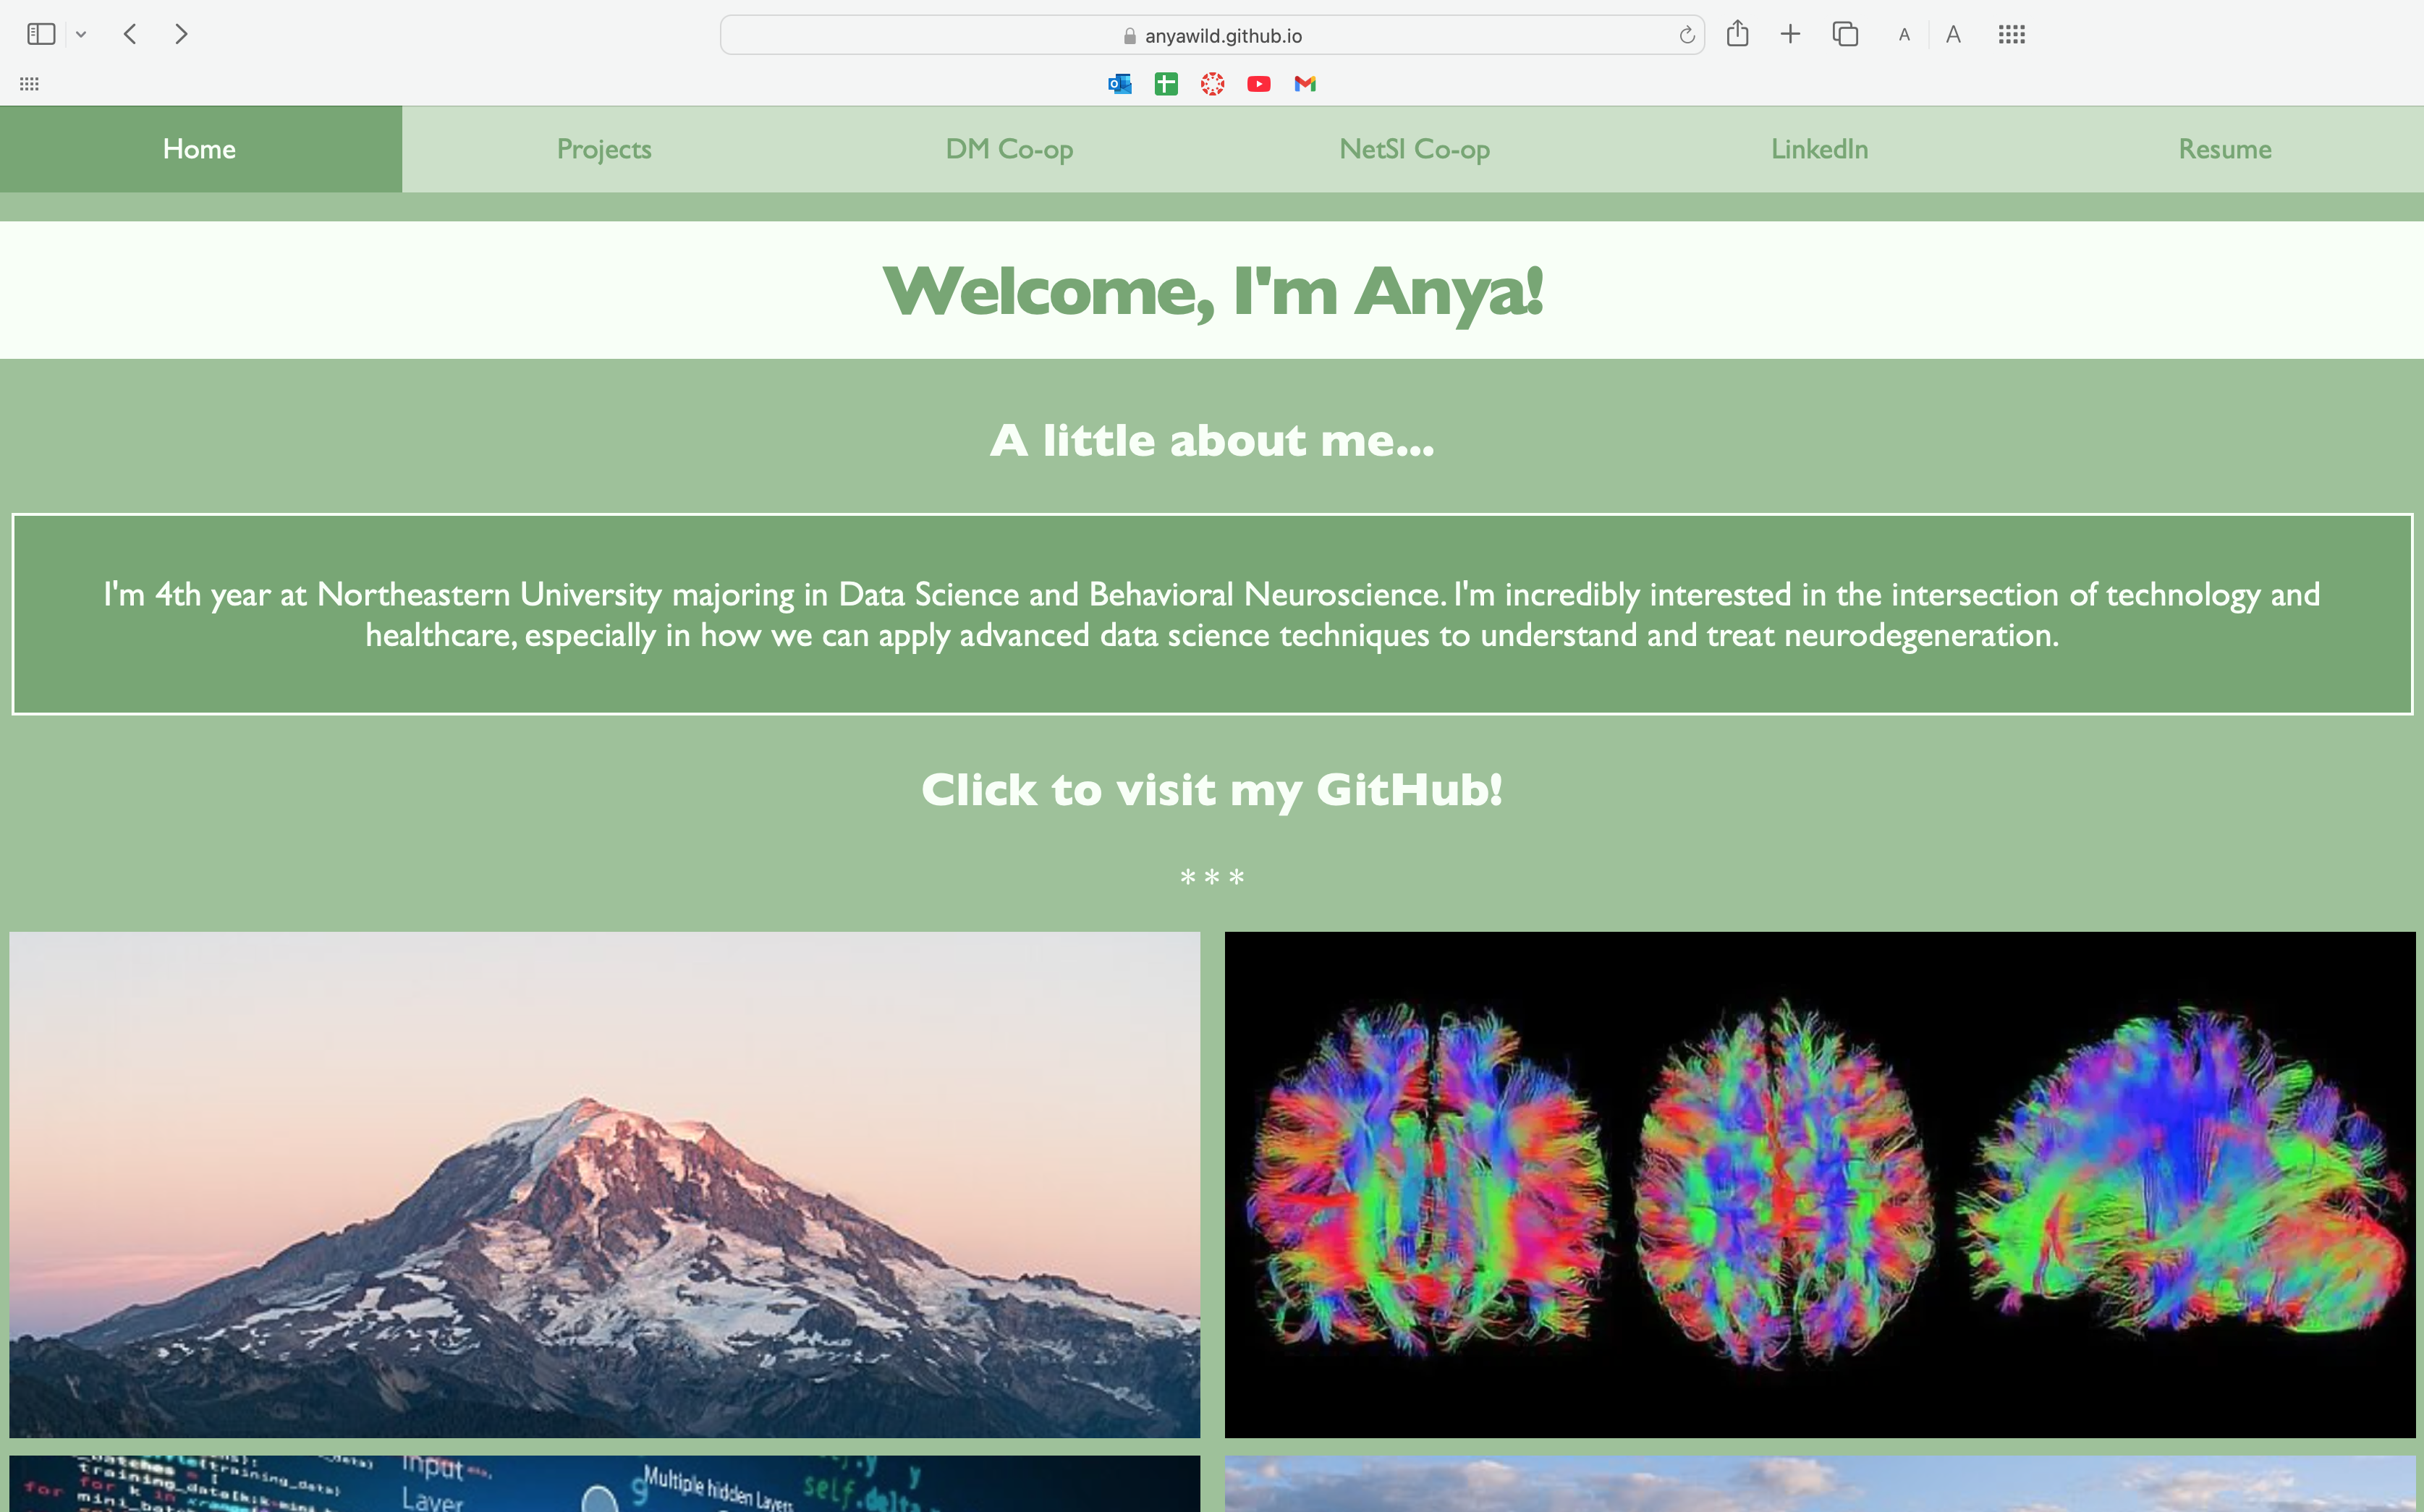Decrease text size with the small A
The image size is (2424, 1512).
click(x=1904, y=35)
